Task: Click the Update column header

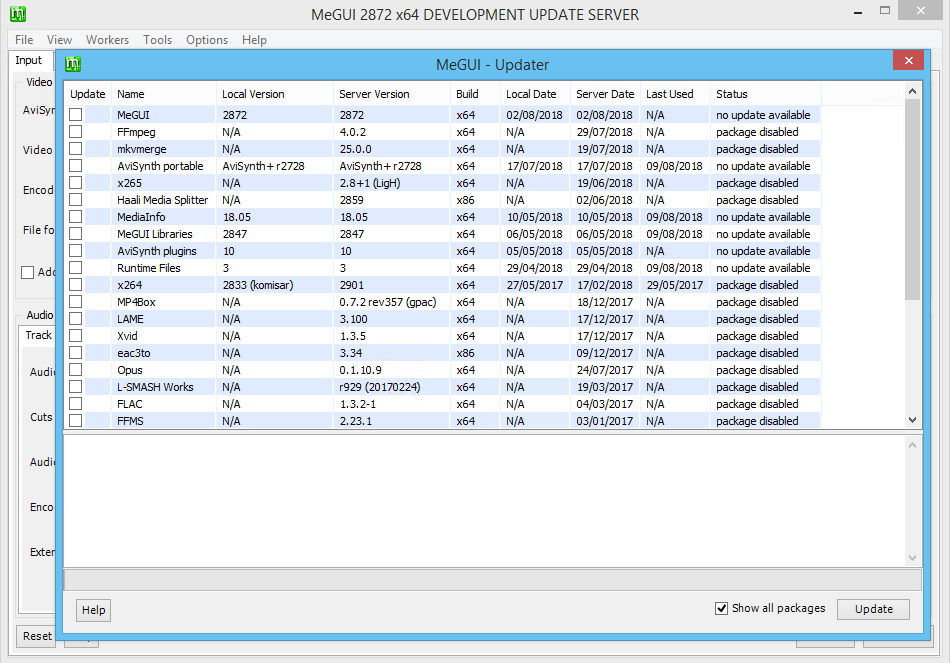Action: pos(87,94)
